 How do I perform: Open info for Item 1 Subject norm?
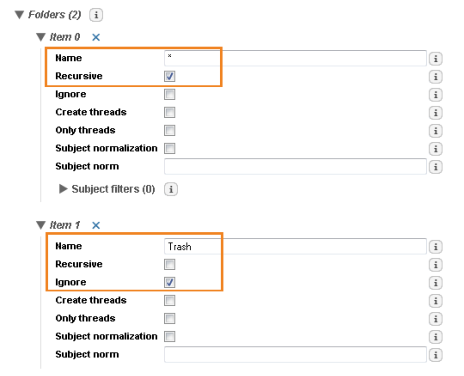tap(435, 355)
